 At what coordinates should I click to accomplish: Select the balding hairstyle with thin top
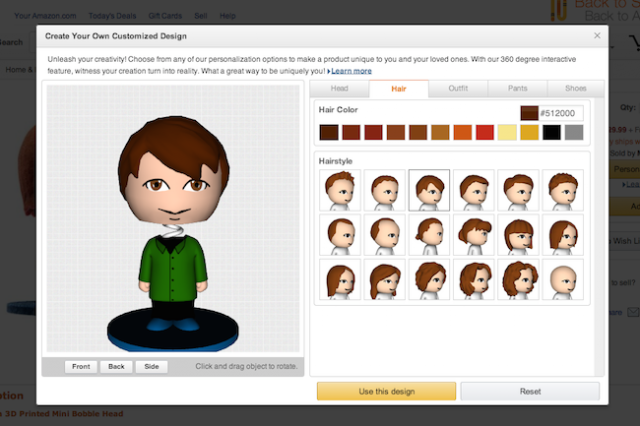384,235
